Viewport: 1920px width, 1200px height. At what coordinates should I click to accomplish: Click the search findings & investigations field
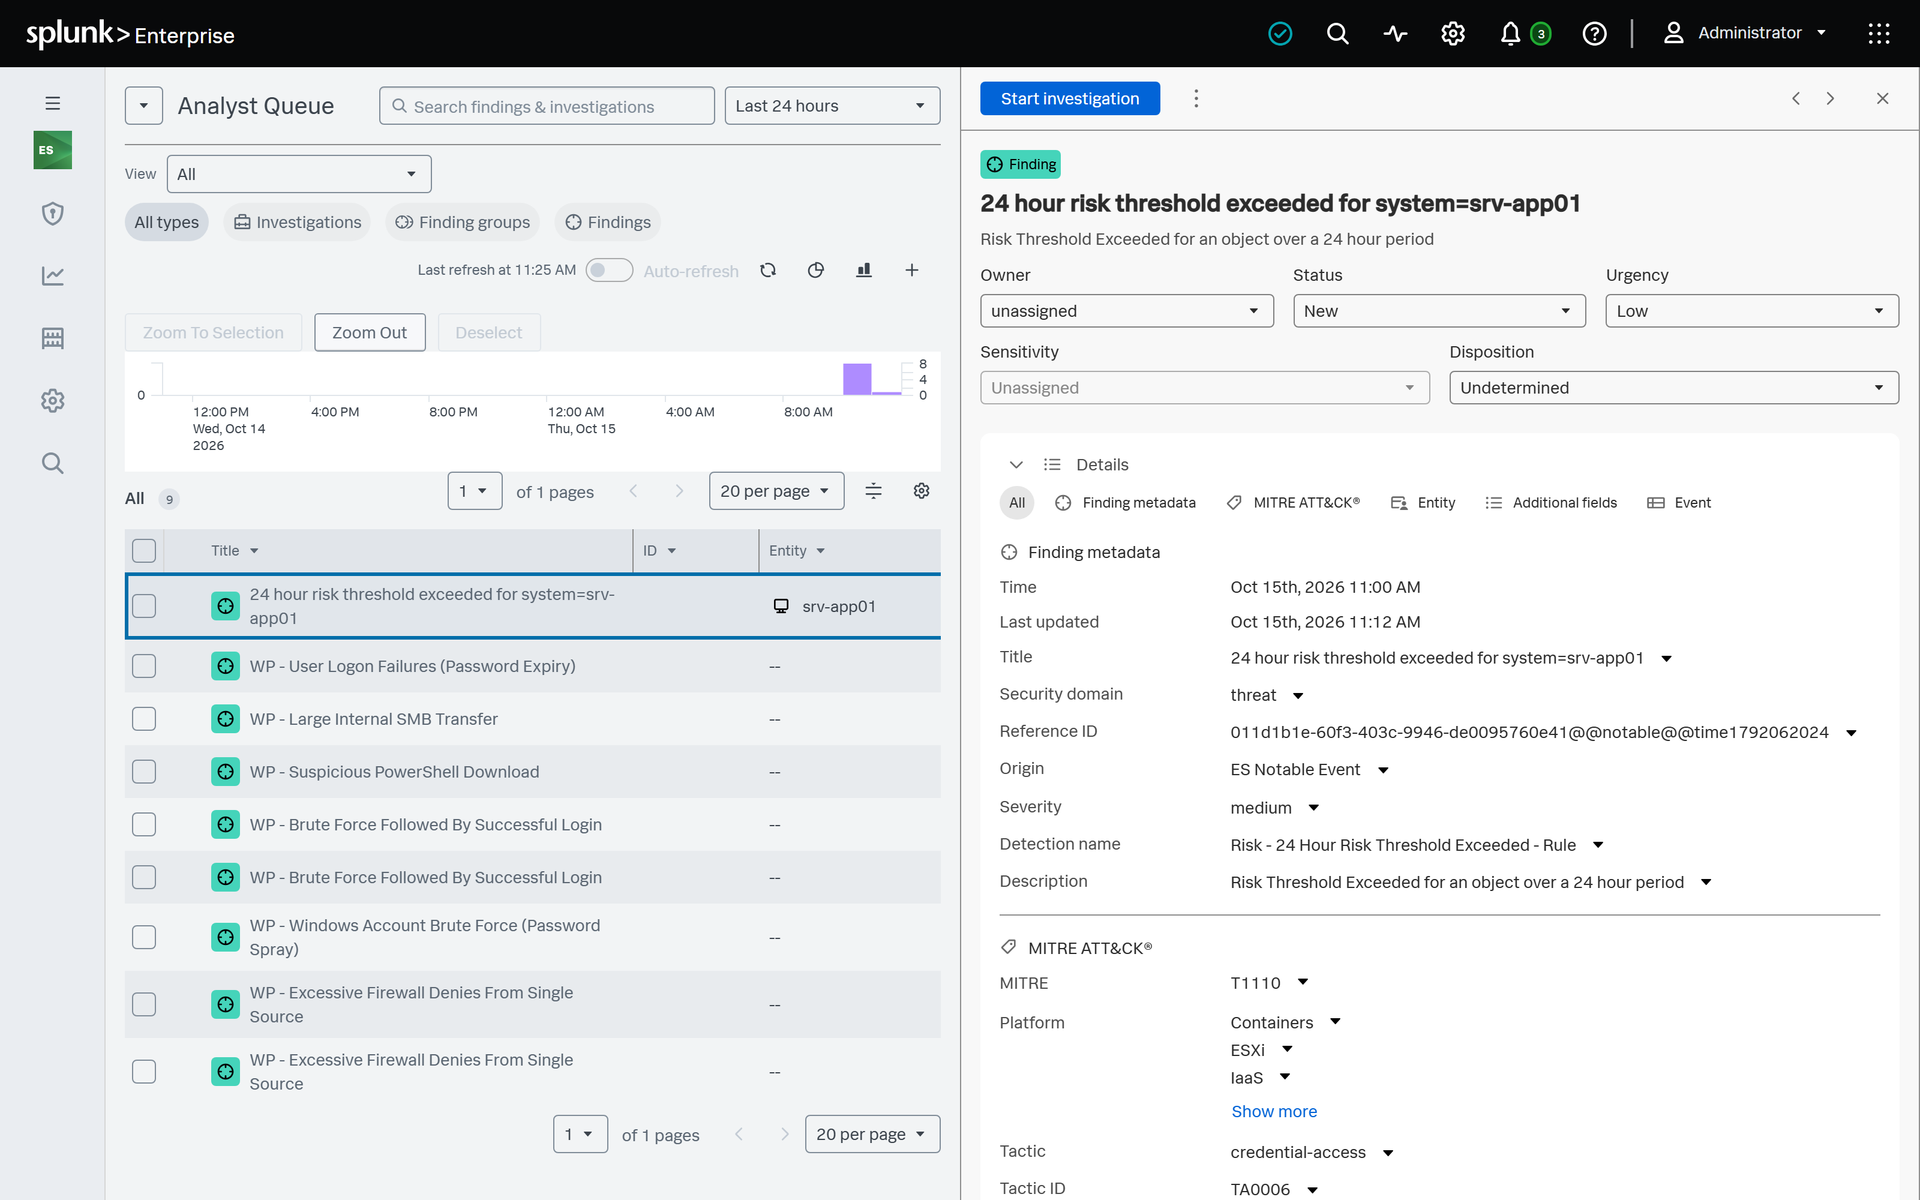547,106
